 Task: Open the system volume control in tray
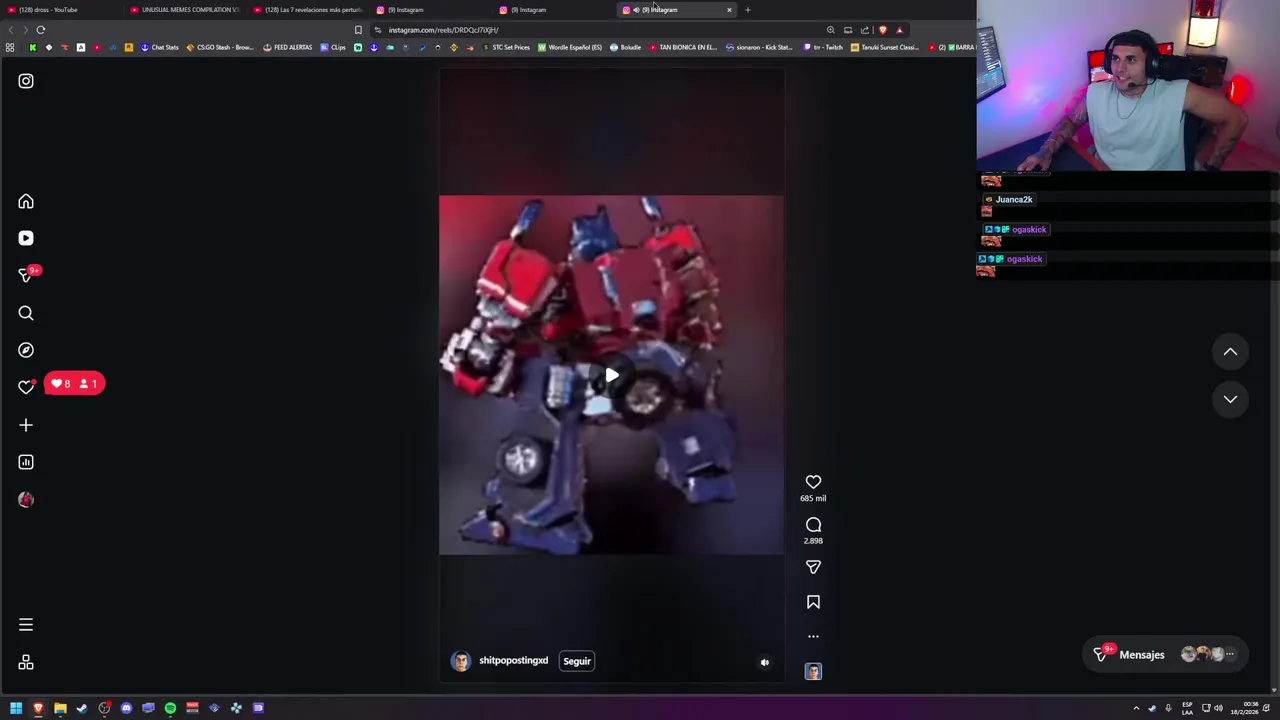point(1218,708)
